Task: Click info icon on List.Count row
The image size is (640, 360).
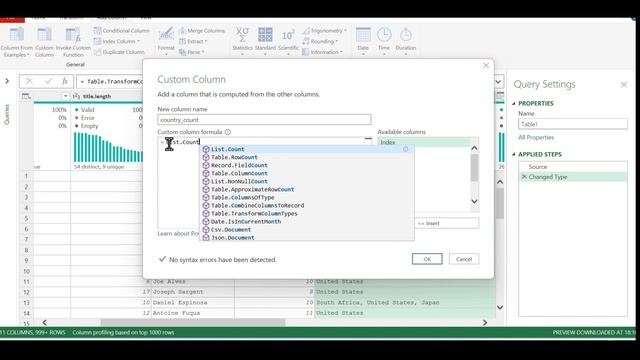Action: (405, 149)
